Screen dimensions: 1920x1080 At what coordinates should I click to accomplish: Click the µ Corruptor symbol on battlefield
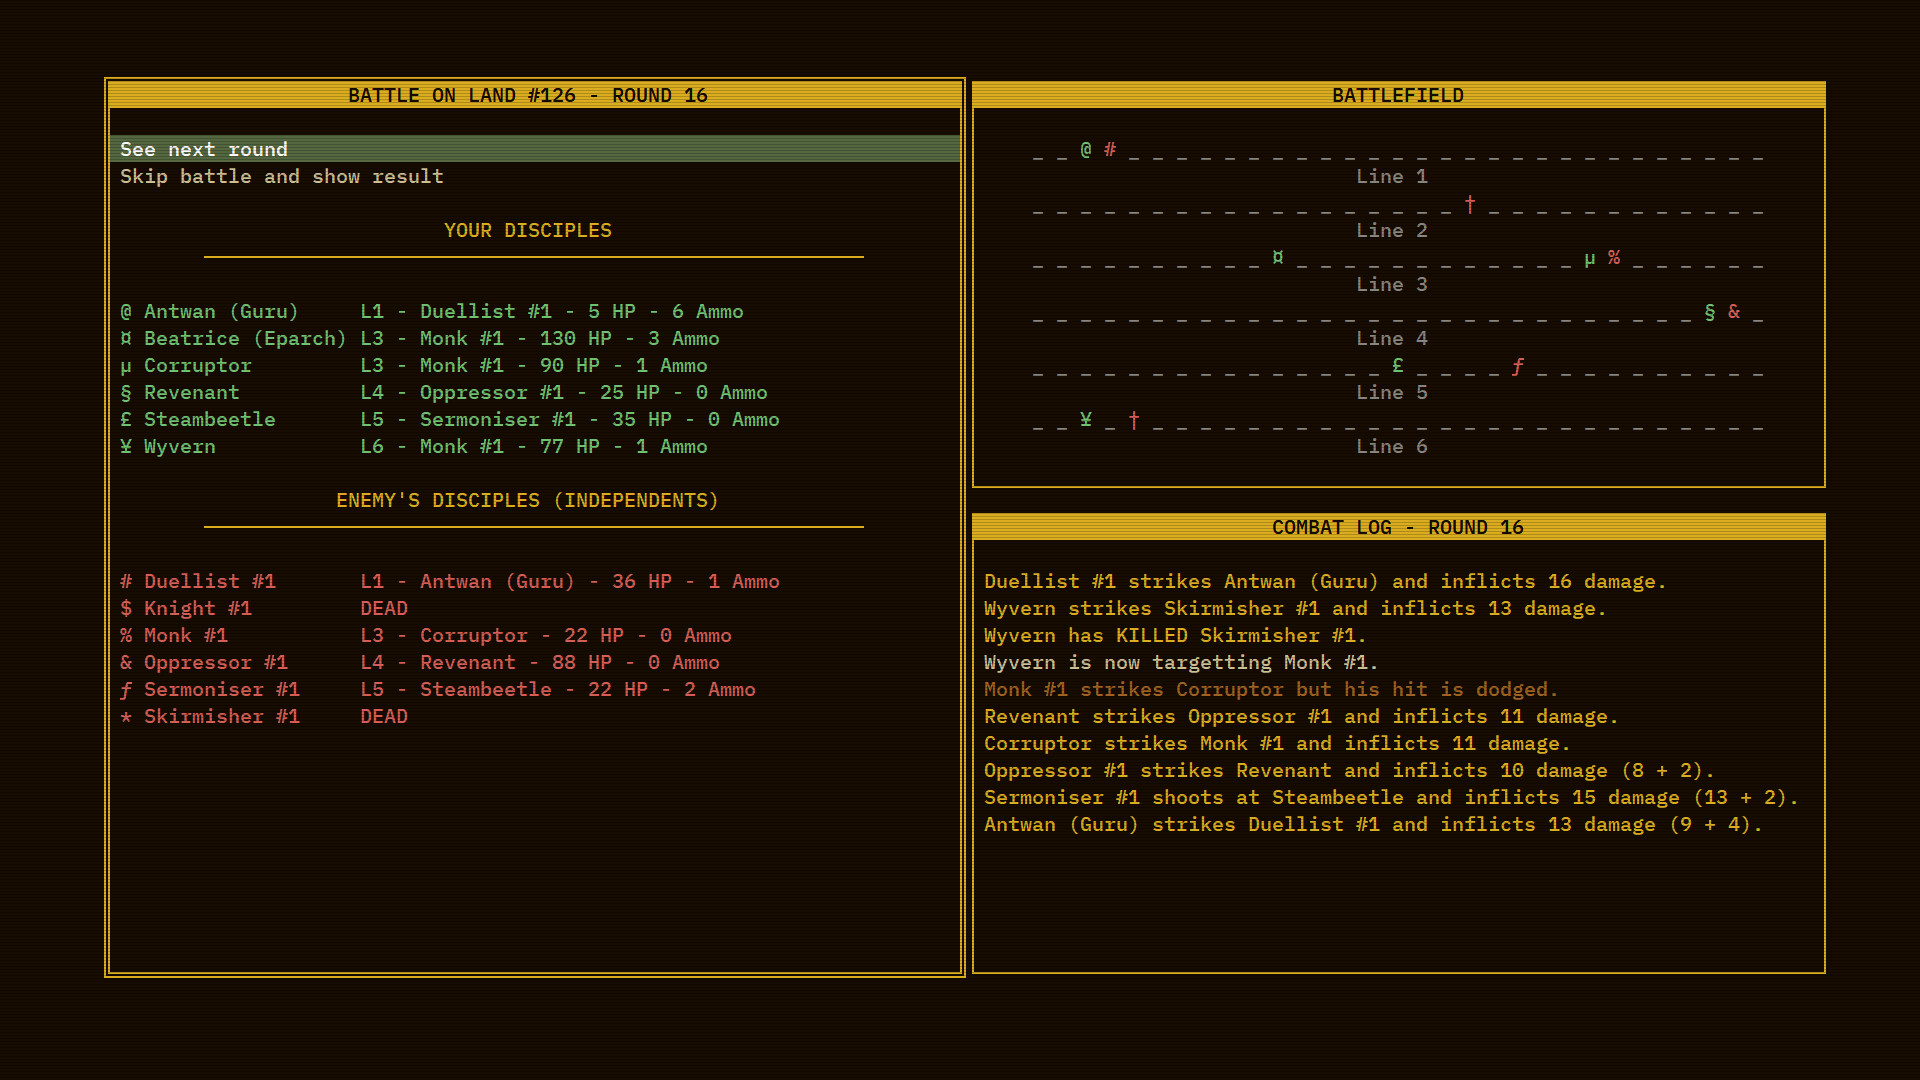tap(1590, 258)
